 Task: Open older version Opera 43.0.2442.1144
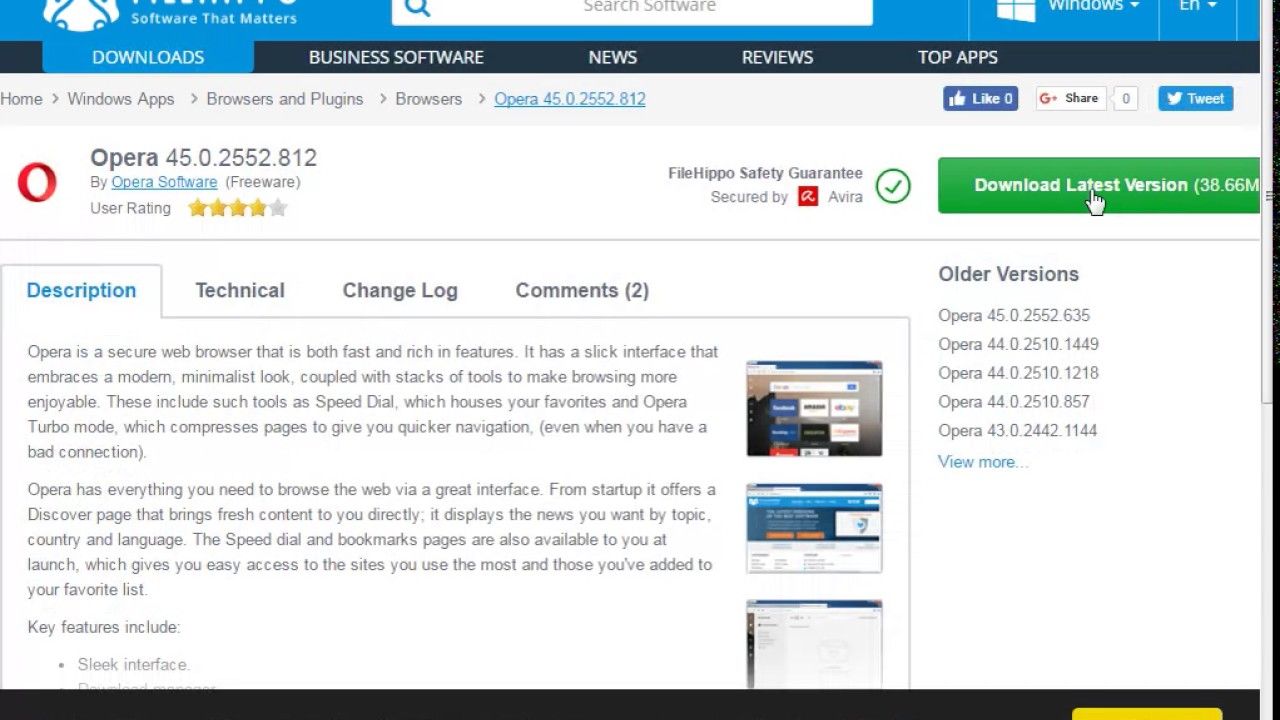[x=1018, y=431]
